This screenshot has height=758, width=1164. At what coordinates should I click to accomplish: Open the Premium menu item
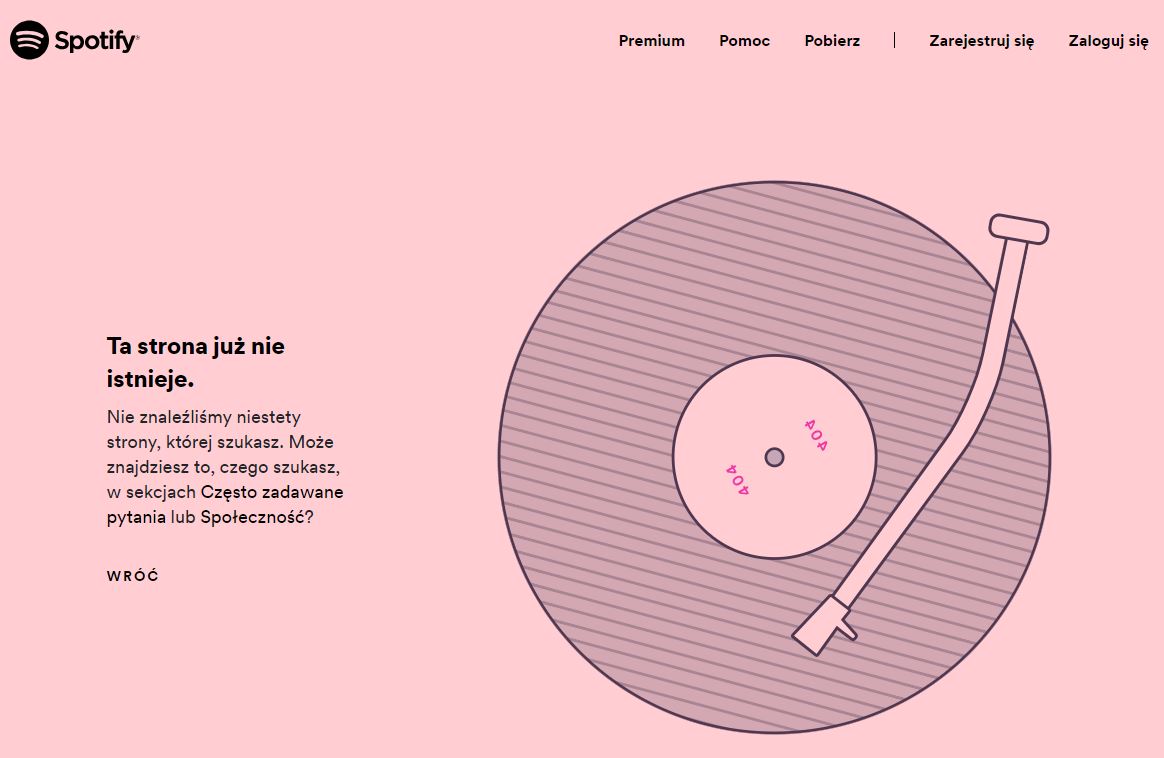click(x=652, y=41)
